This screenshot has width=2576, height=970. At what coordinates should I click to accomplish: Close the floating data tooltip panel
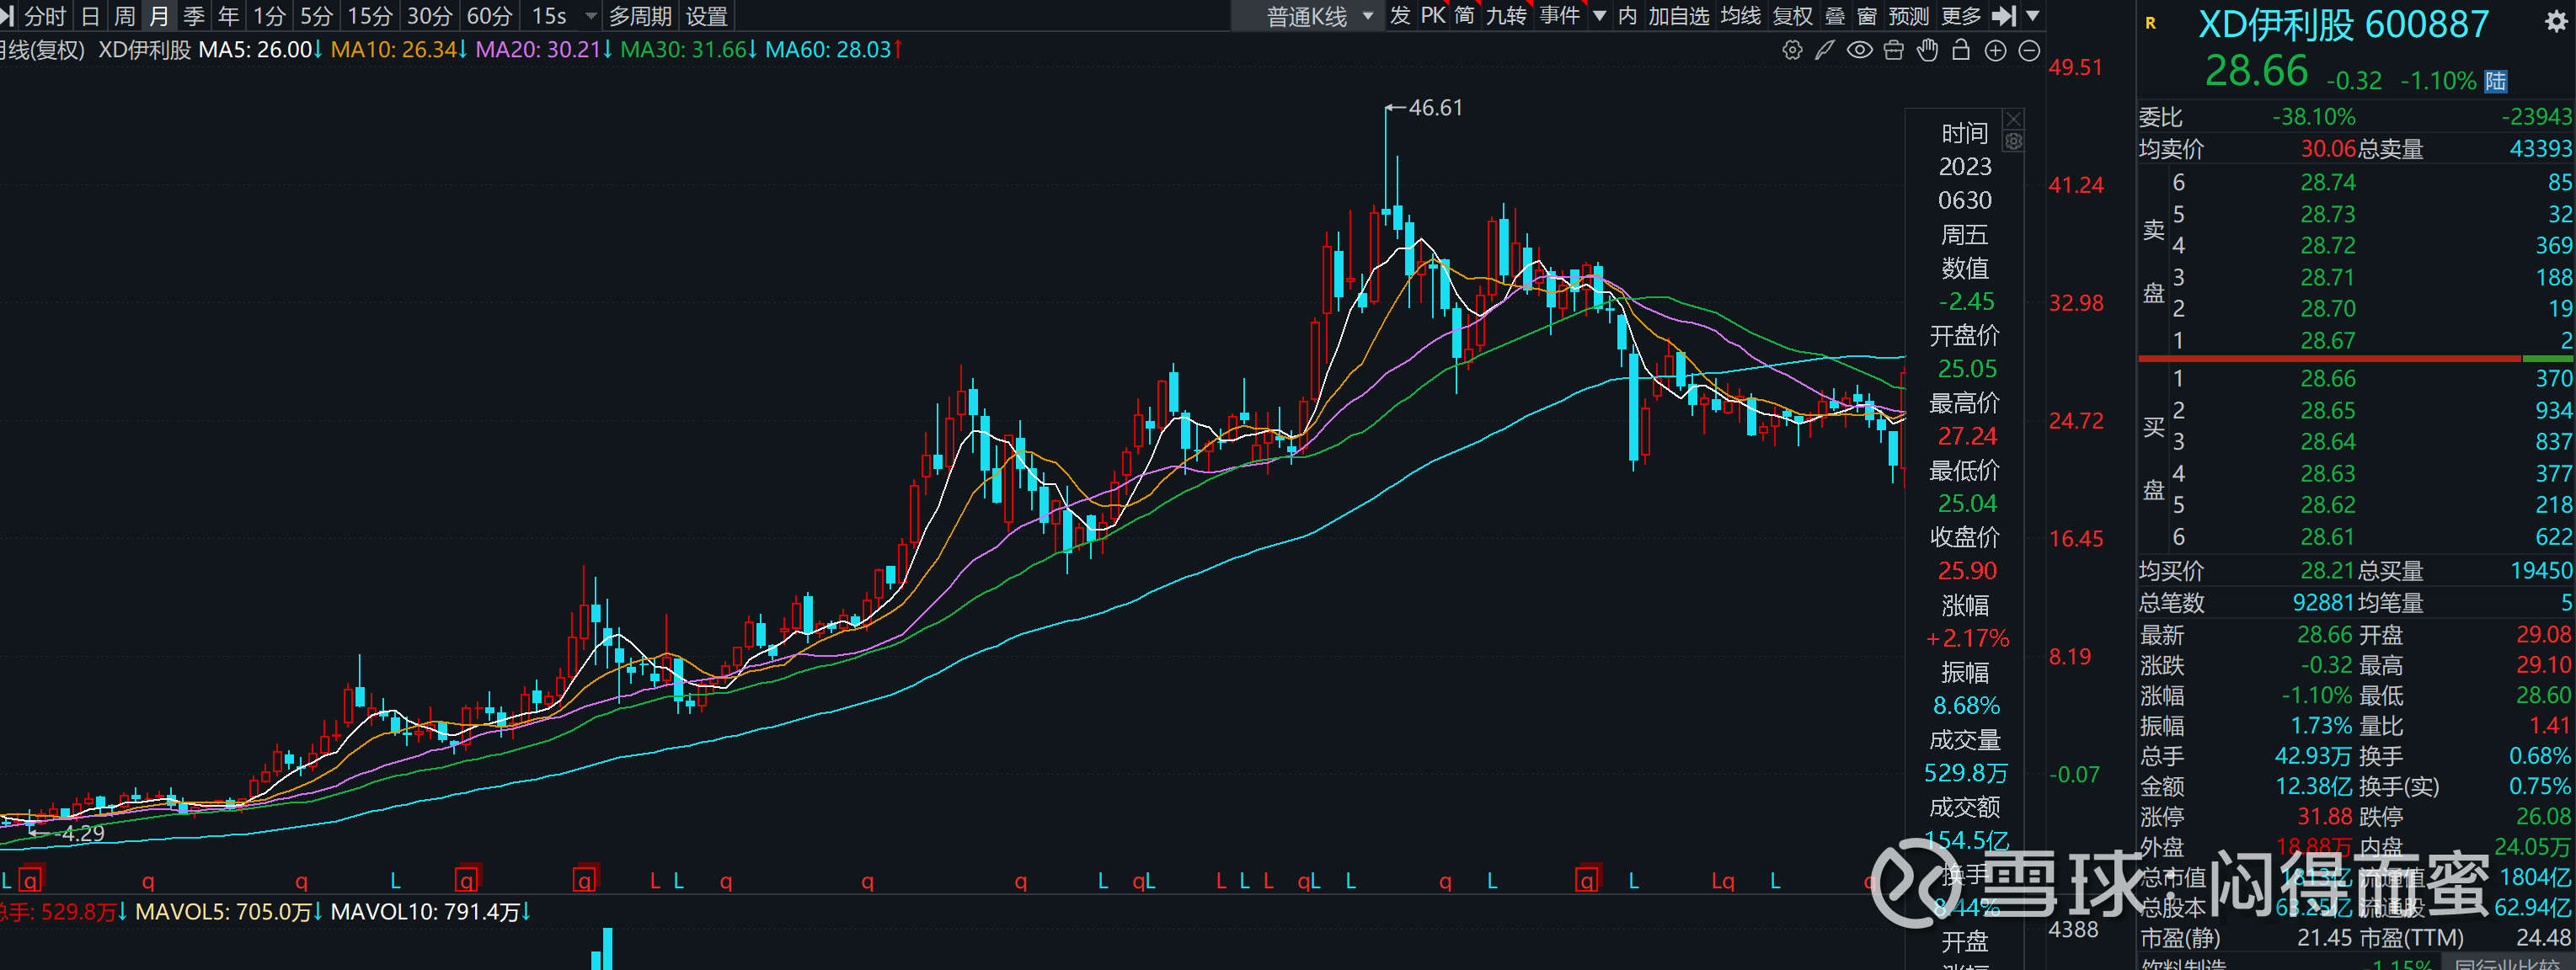(2013, 119)
